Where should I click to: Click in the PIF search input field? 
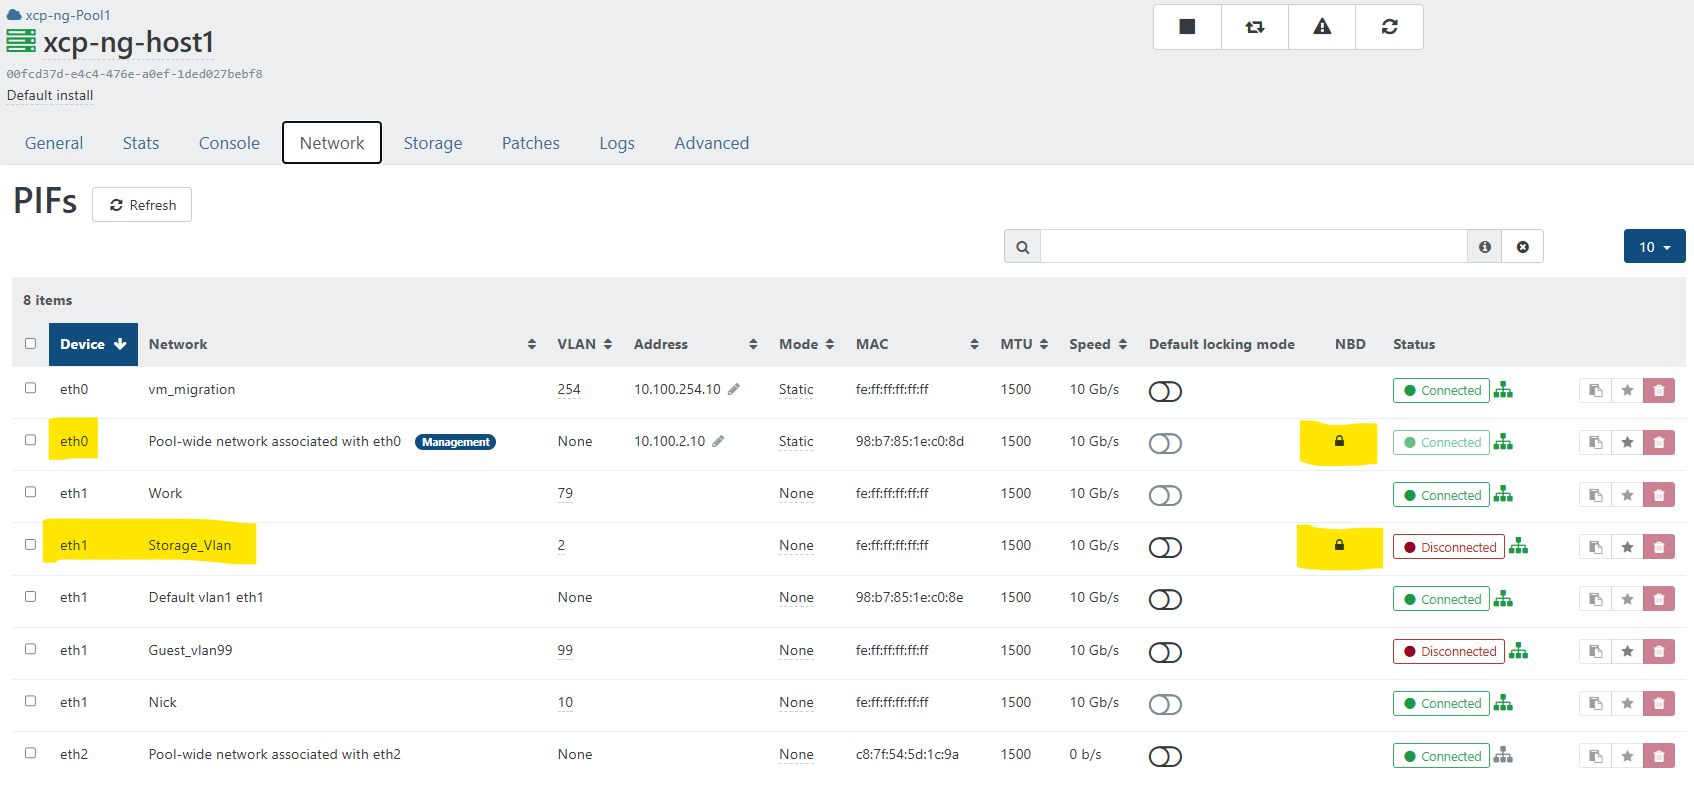pos(1253,247)
